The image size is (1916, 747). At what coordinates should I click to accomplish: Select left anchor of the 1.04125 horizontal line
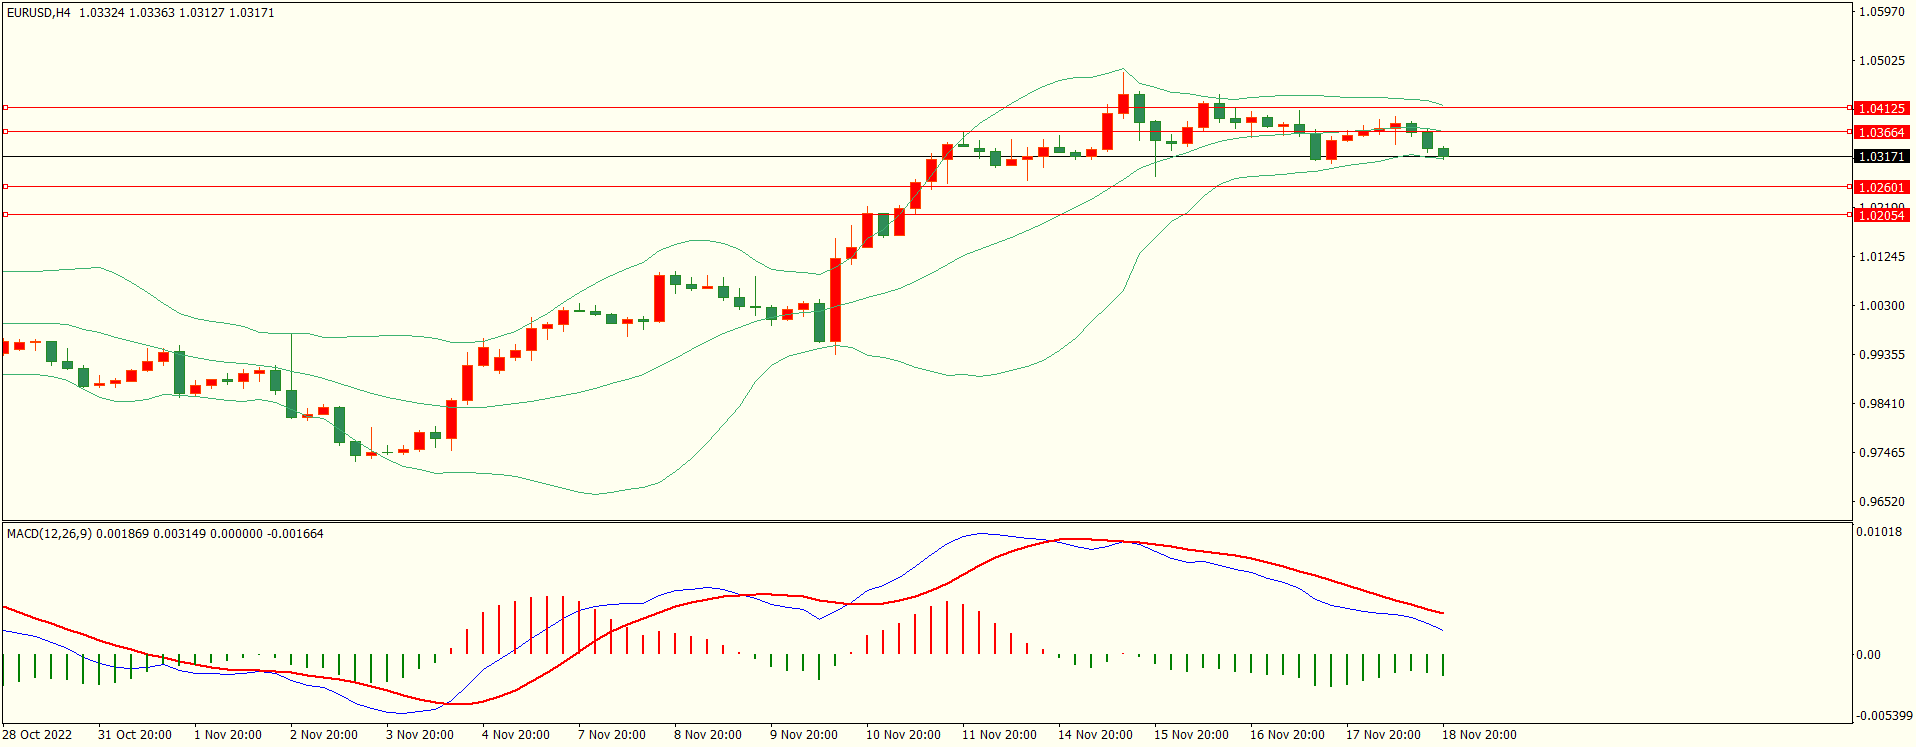[x=5, y=107]
